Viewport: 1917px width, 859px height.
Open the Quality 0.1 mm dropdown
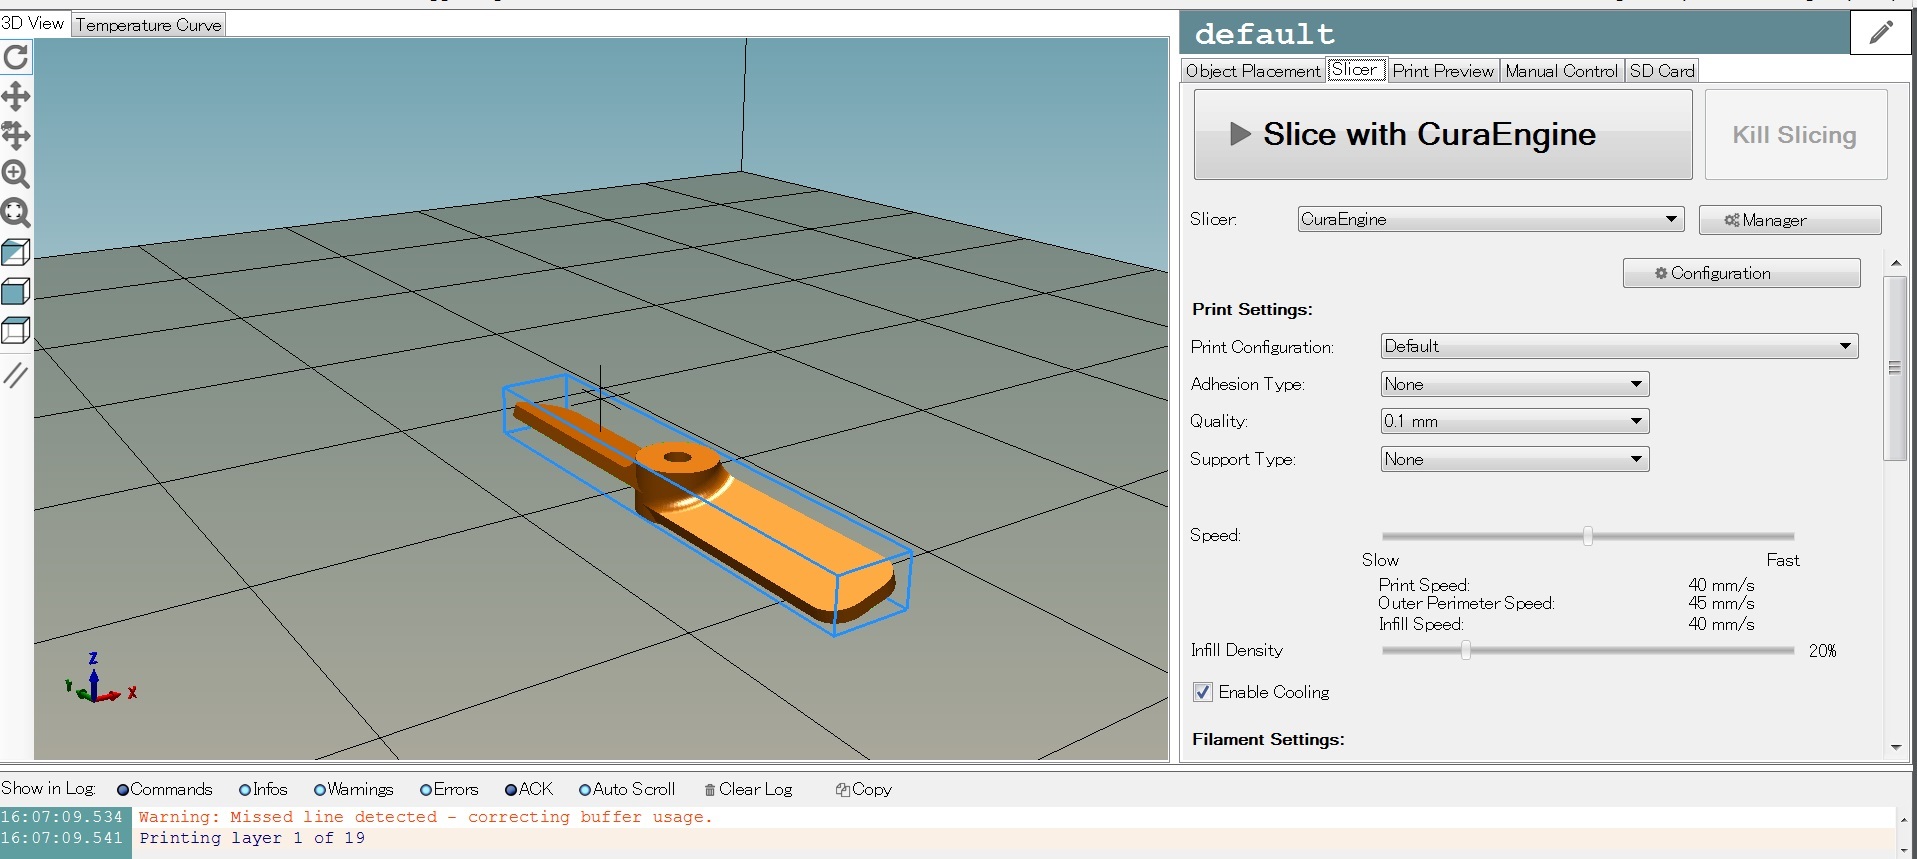coord(1515,421)
